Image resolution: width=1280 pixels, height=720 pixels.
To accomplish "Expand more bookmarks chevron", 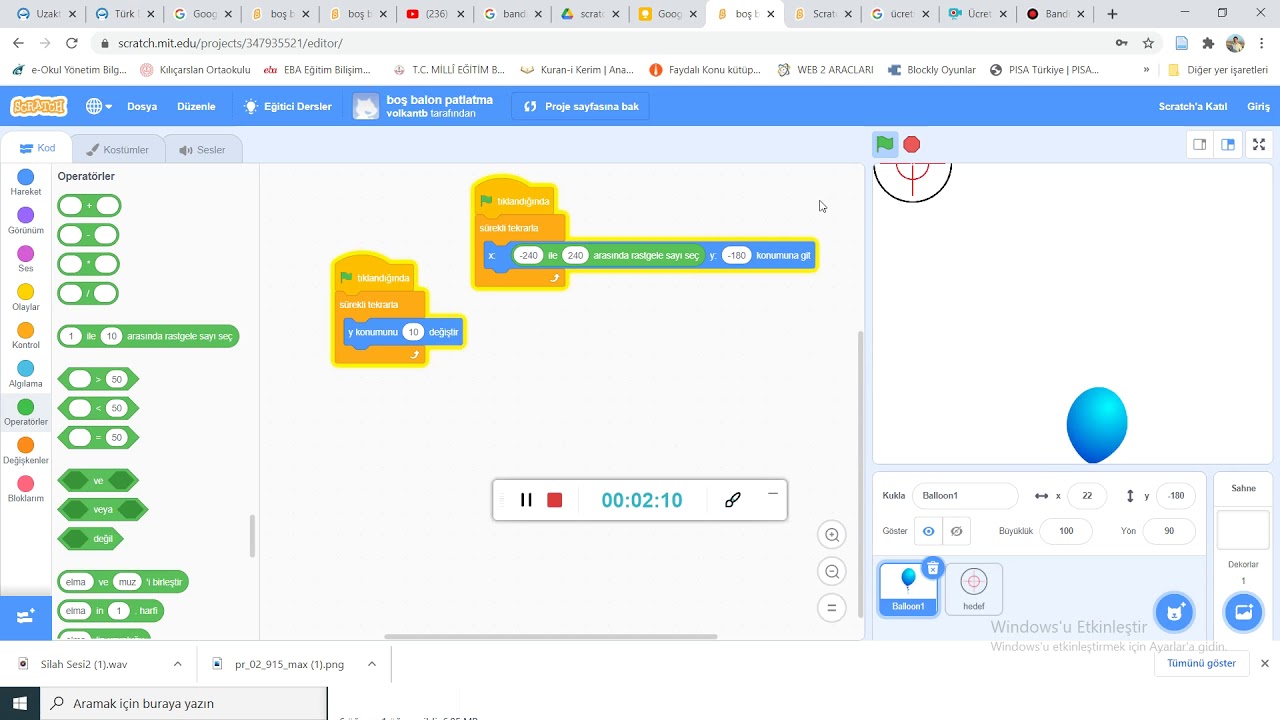I will 1146,70.
